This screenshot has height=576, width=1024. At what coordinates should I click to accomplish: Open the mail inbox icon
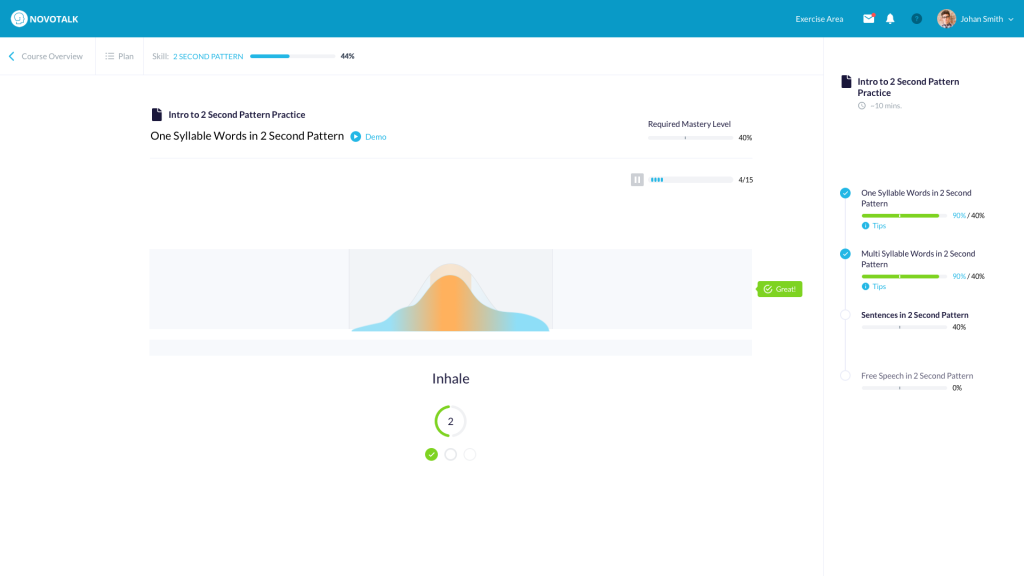pos(868,18)
